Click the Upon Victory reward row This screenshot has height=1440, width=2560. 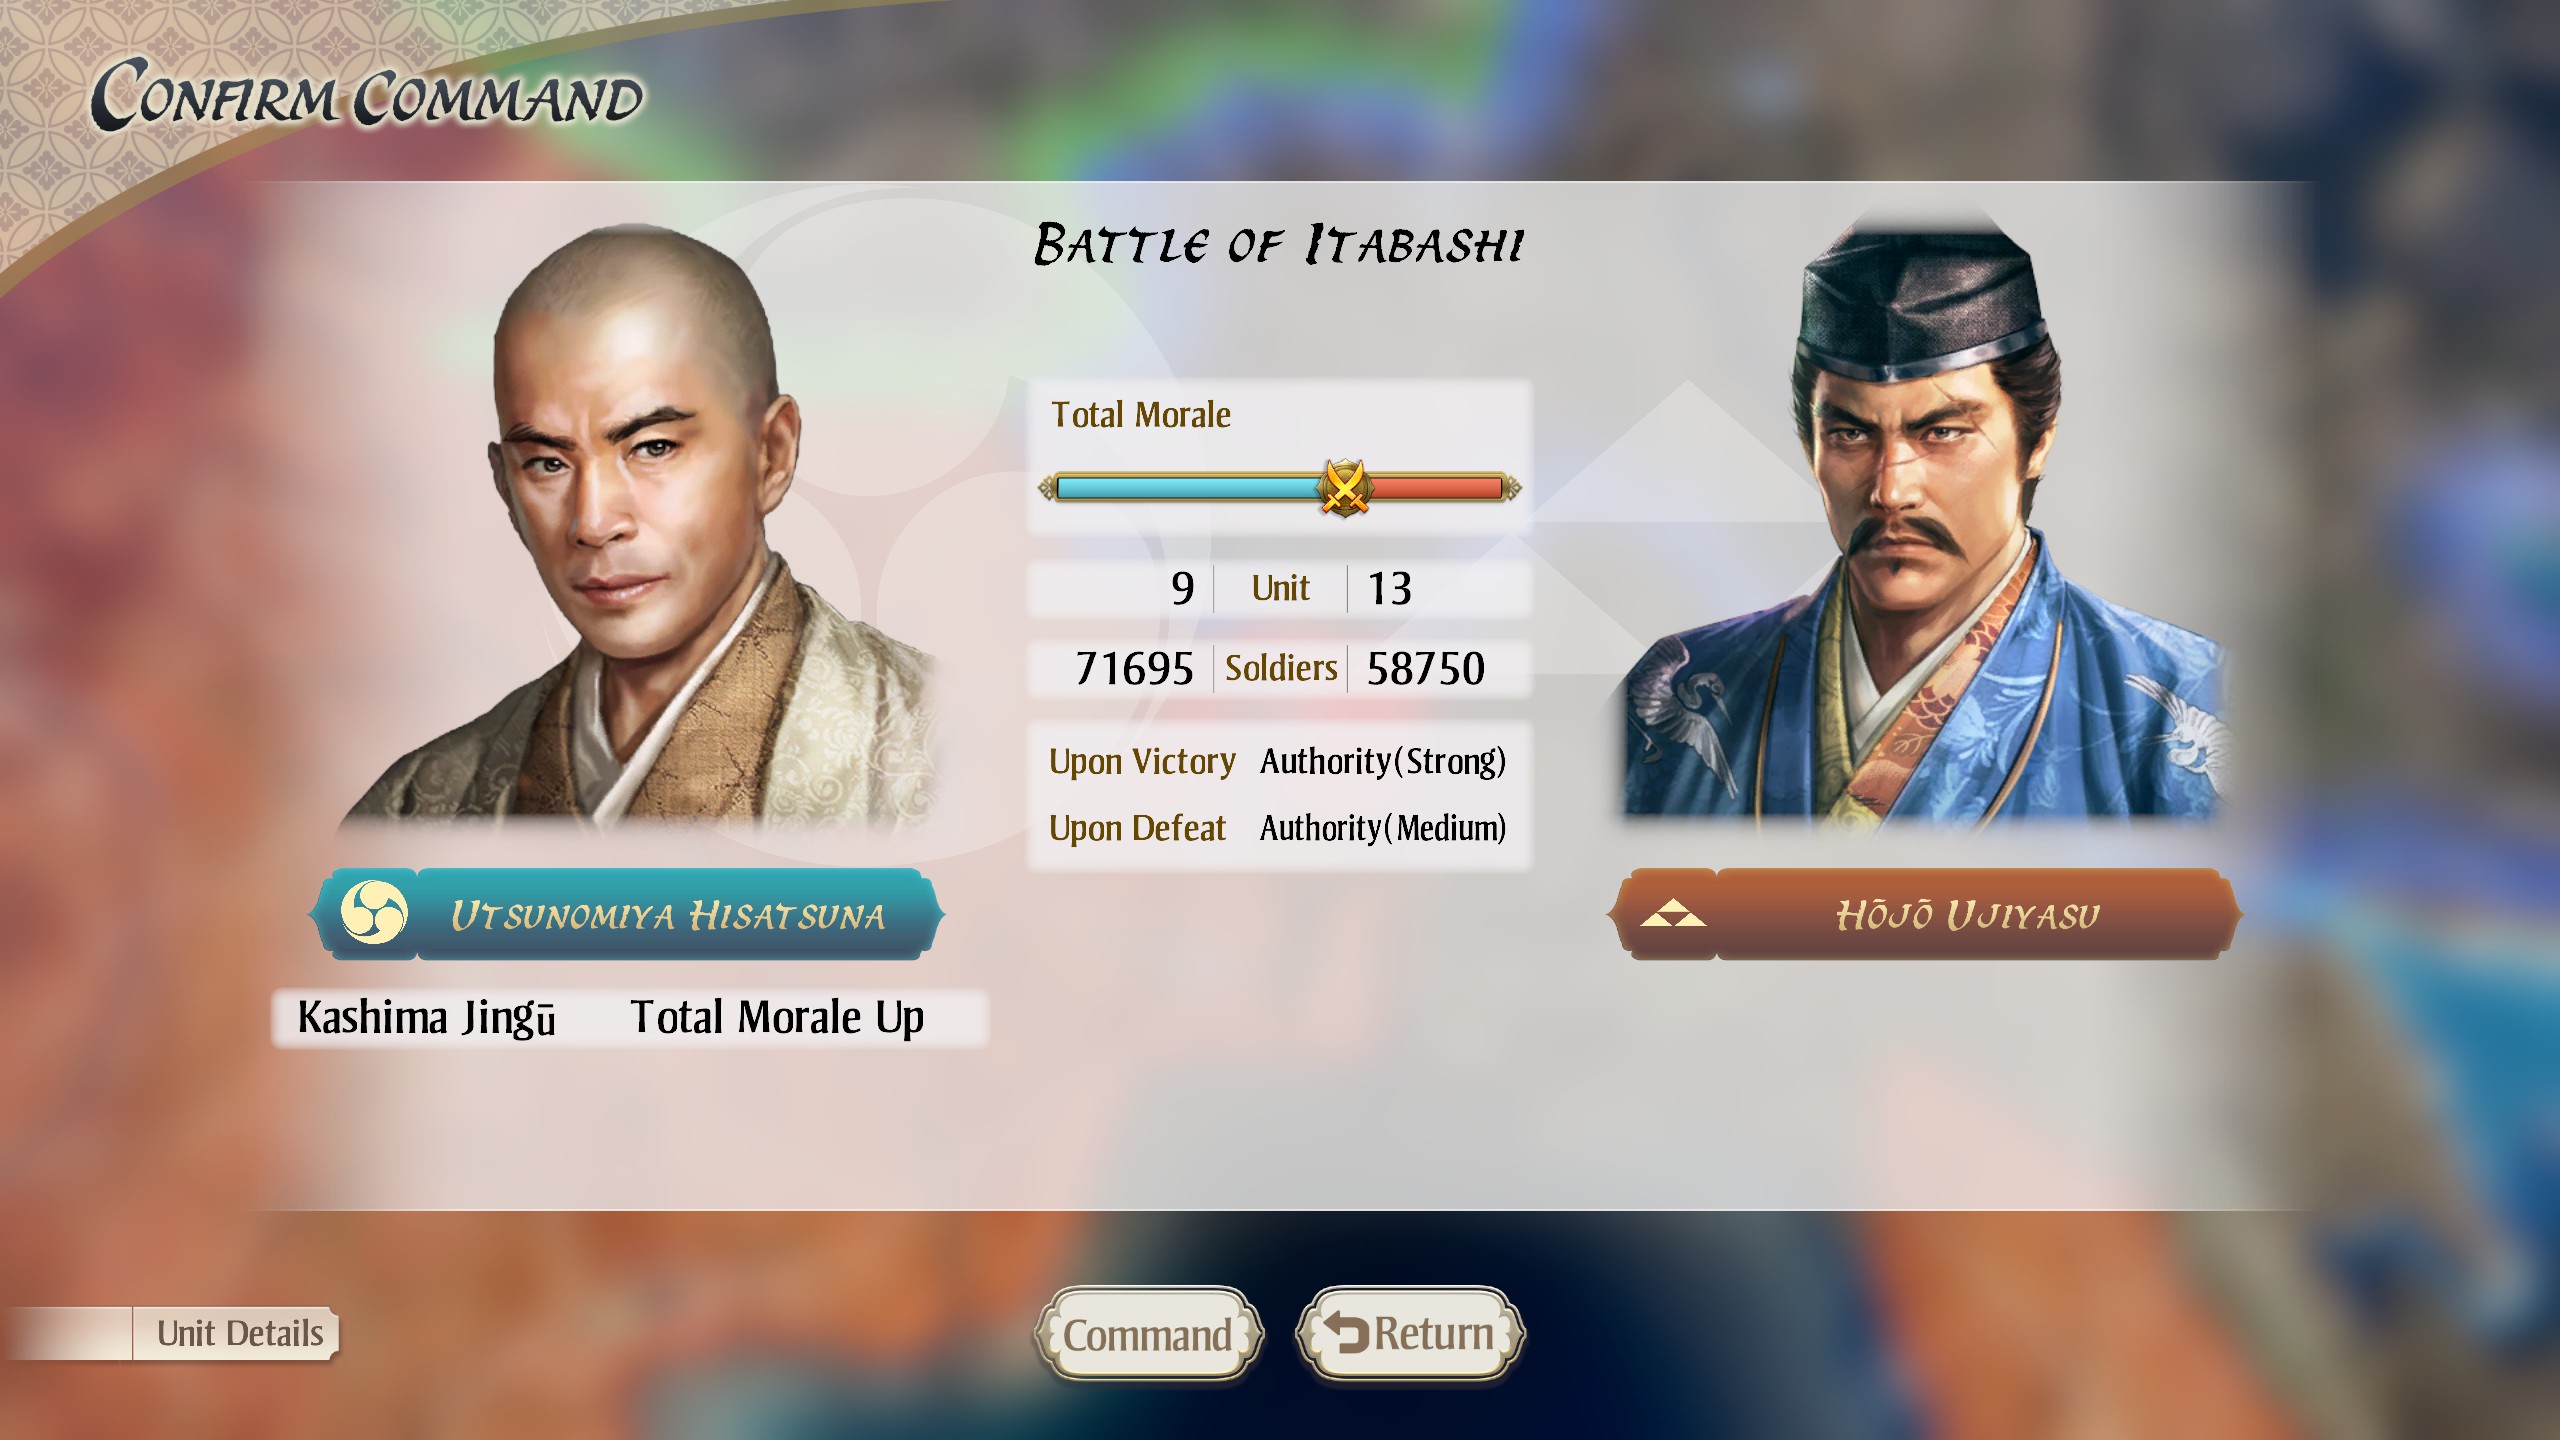(x=1278, y=762)
